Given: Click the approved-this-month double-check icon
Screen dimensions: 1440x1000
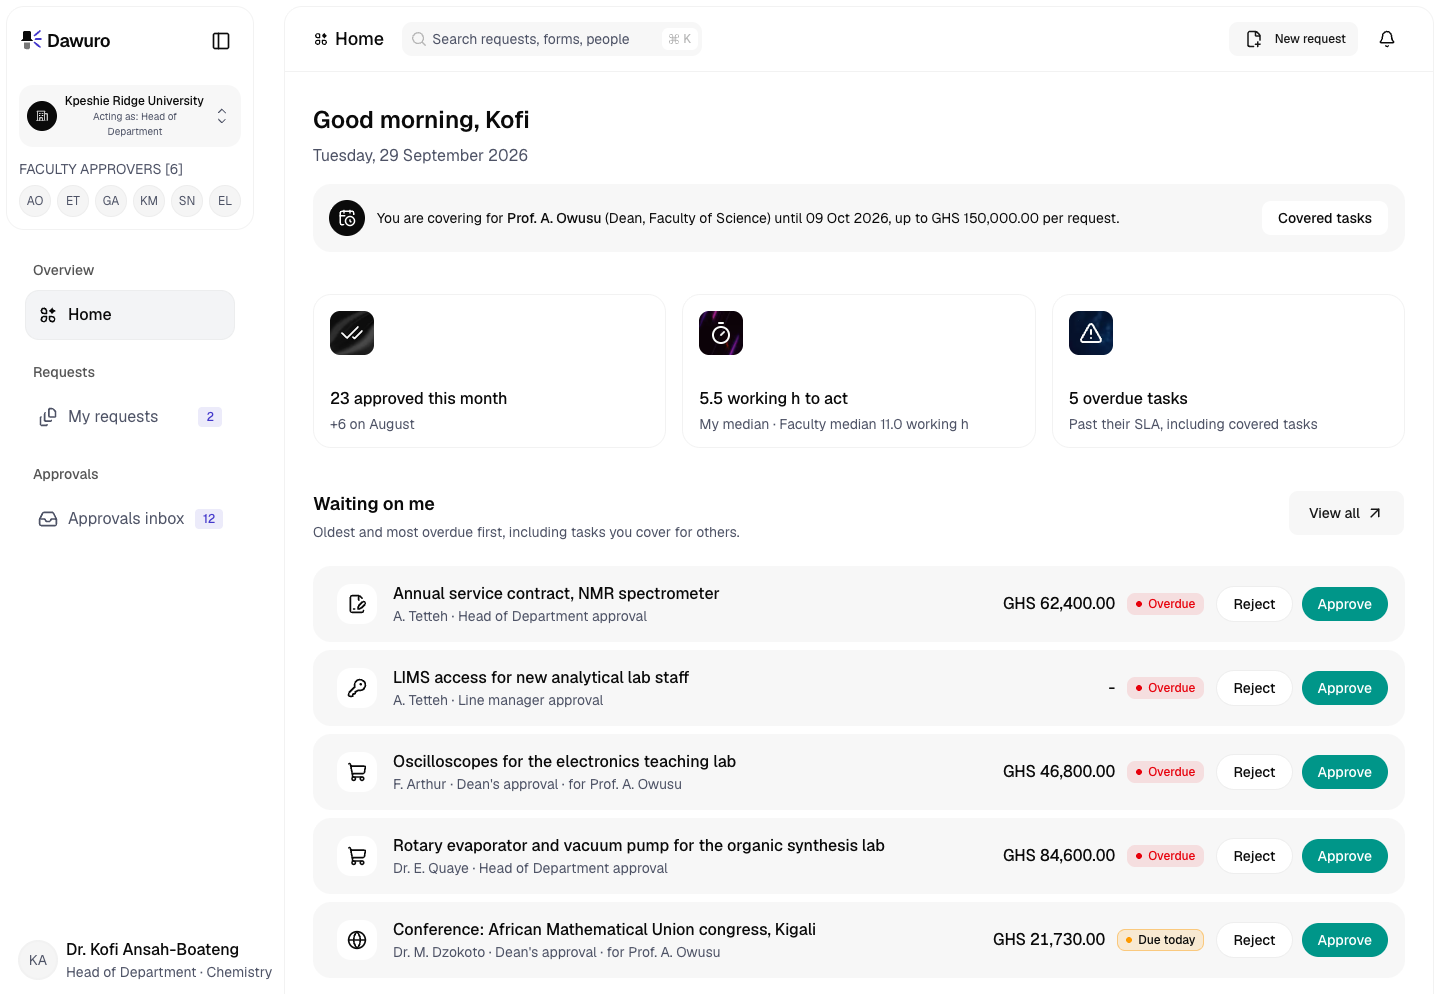Looking at the screenshot, I should click(x=352, y=333).
